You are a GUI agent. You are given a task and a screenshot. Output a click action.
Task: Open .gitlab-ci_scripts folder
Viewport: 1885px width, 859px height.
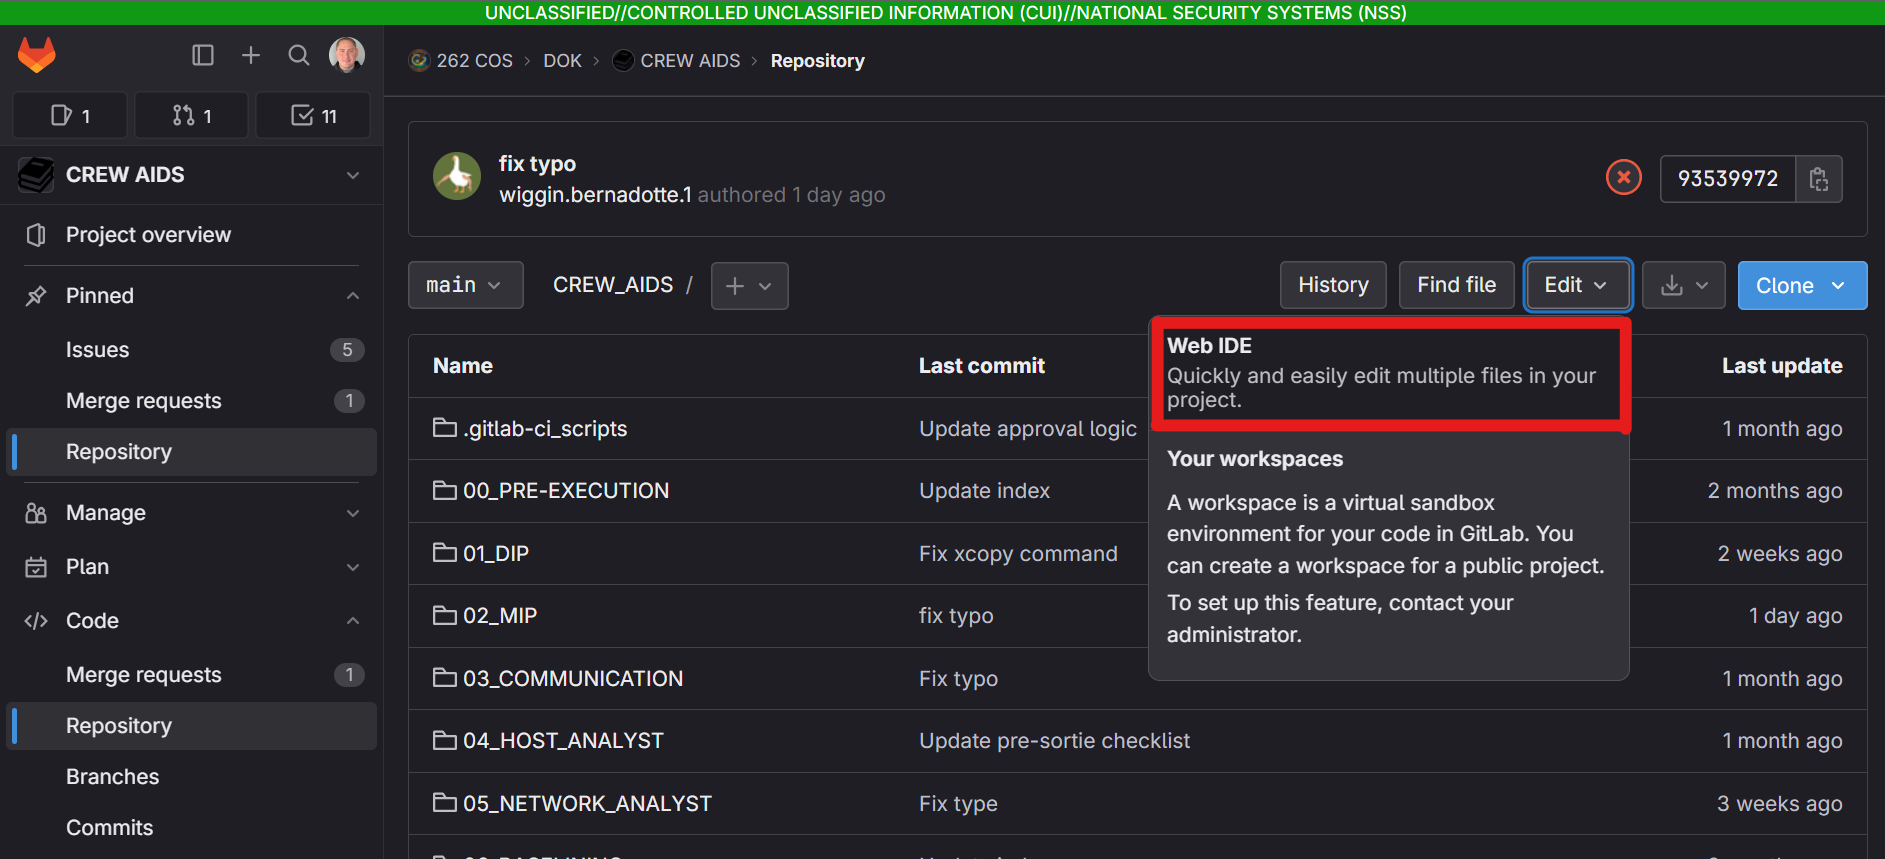(x=545, y=429)
